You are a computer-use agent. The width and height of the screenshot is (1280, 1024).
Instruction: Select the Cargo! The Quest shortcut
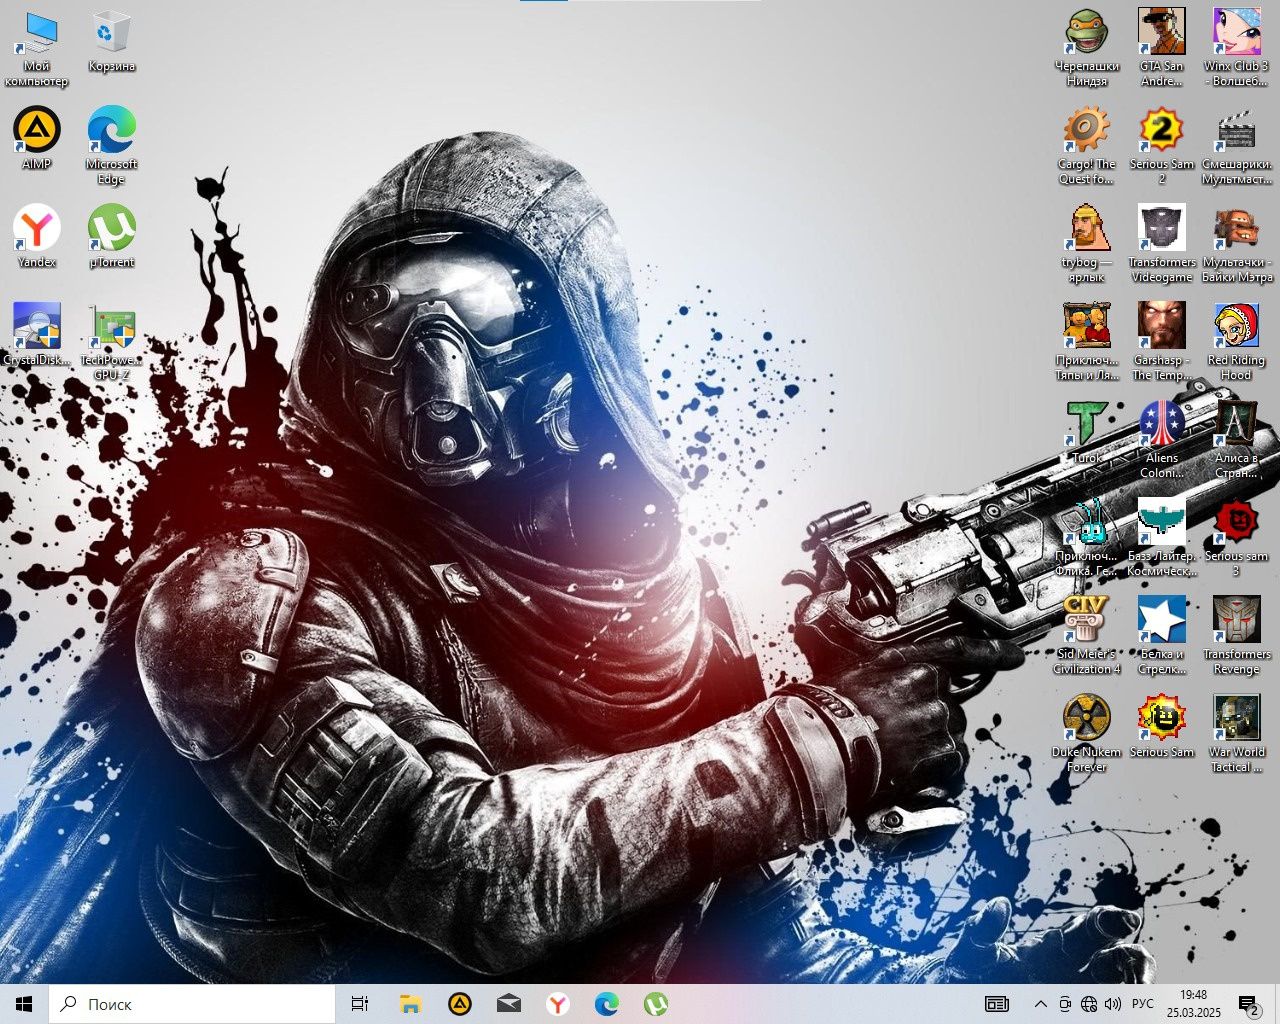1087,147
